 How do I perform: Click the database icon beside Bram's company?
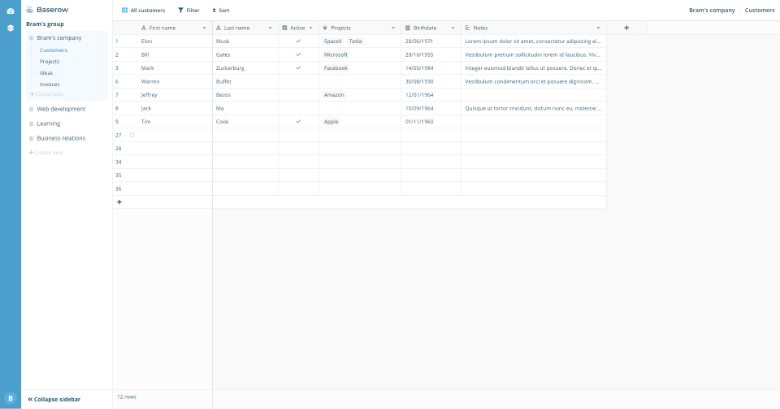point(31,38)
